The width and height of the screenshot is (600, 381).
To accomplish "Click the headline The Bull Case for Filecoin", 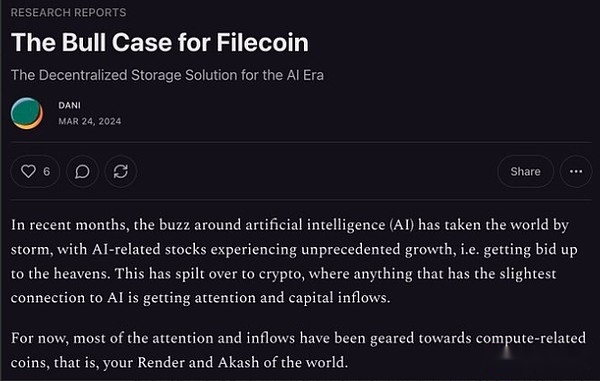I will 160,42.
